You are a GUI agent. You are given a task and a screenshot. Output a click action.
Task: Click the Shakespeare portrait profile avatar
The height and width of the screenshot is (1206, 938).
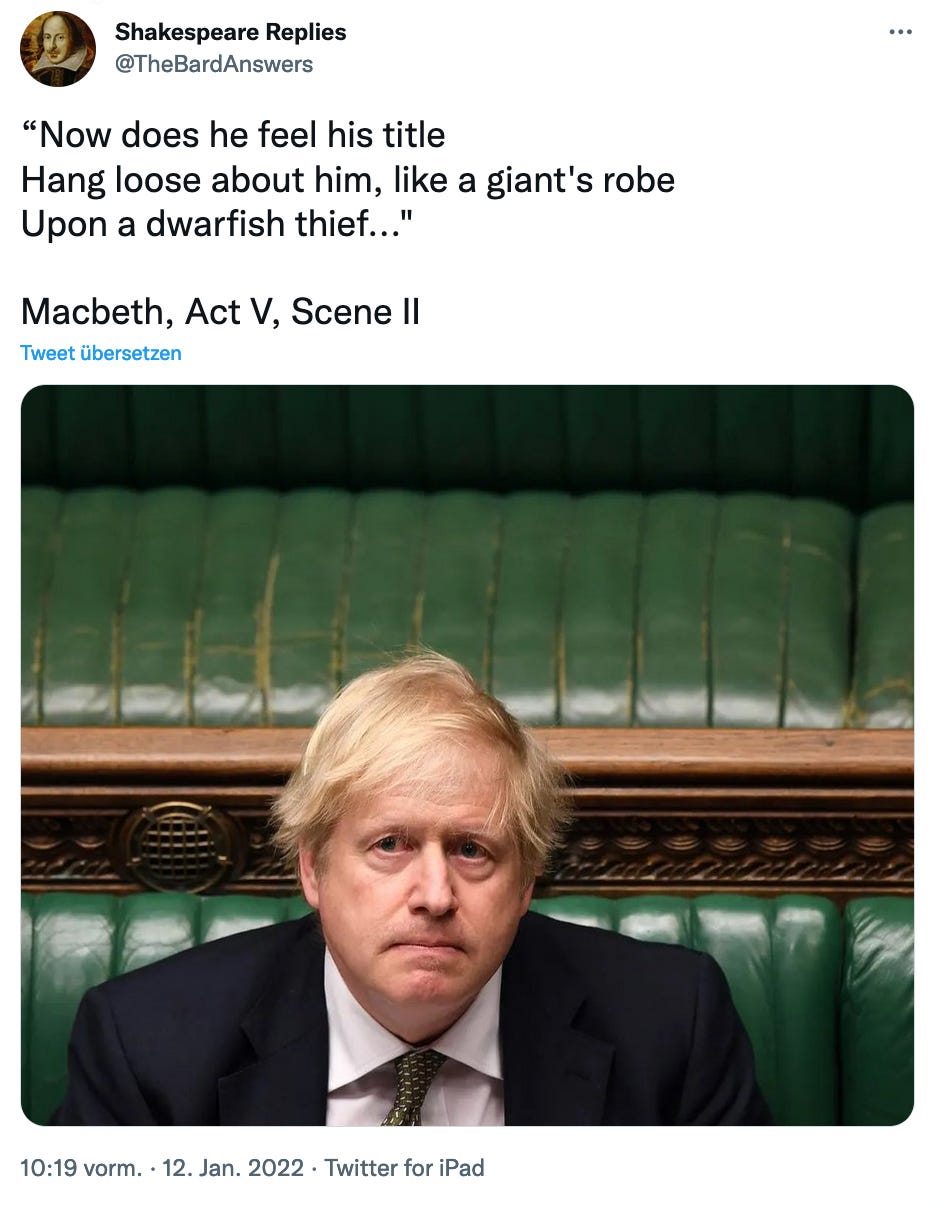coord(58,48)
